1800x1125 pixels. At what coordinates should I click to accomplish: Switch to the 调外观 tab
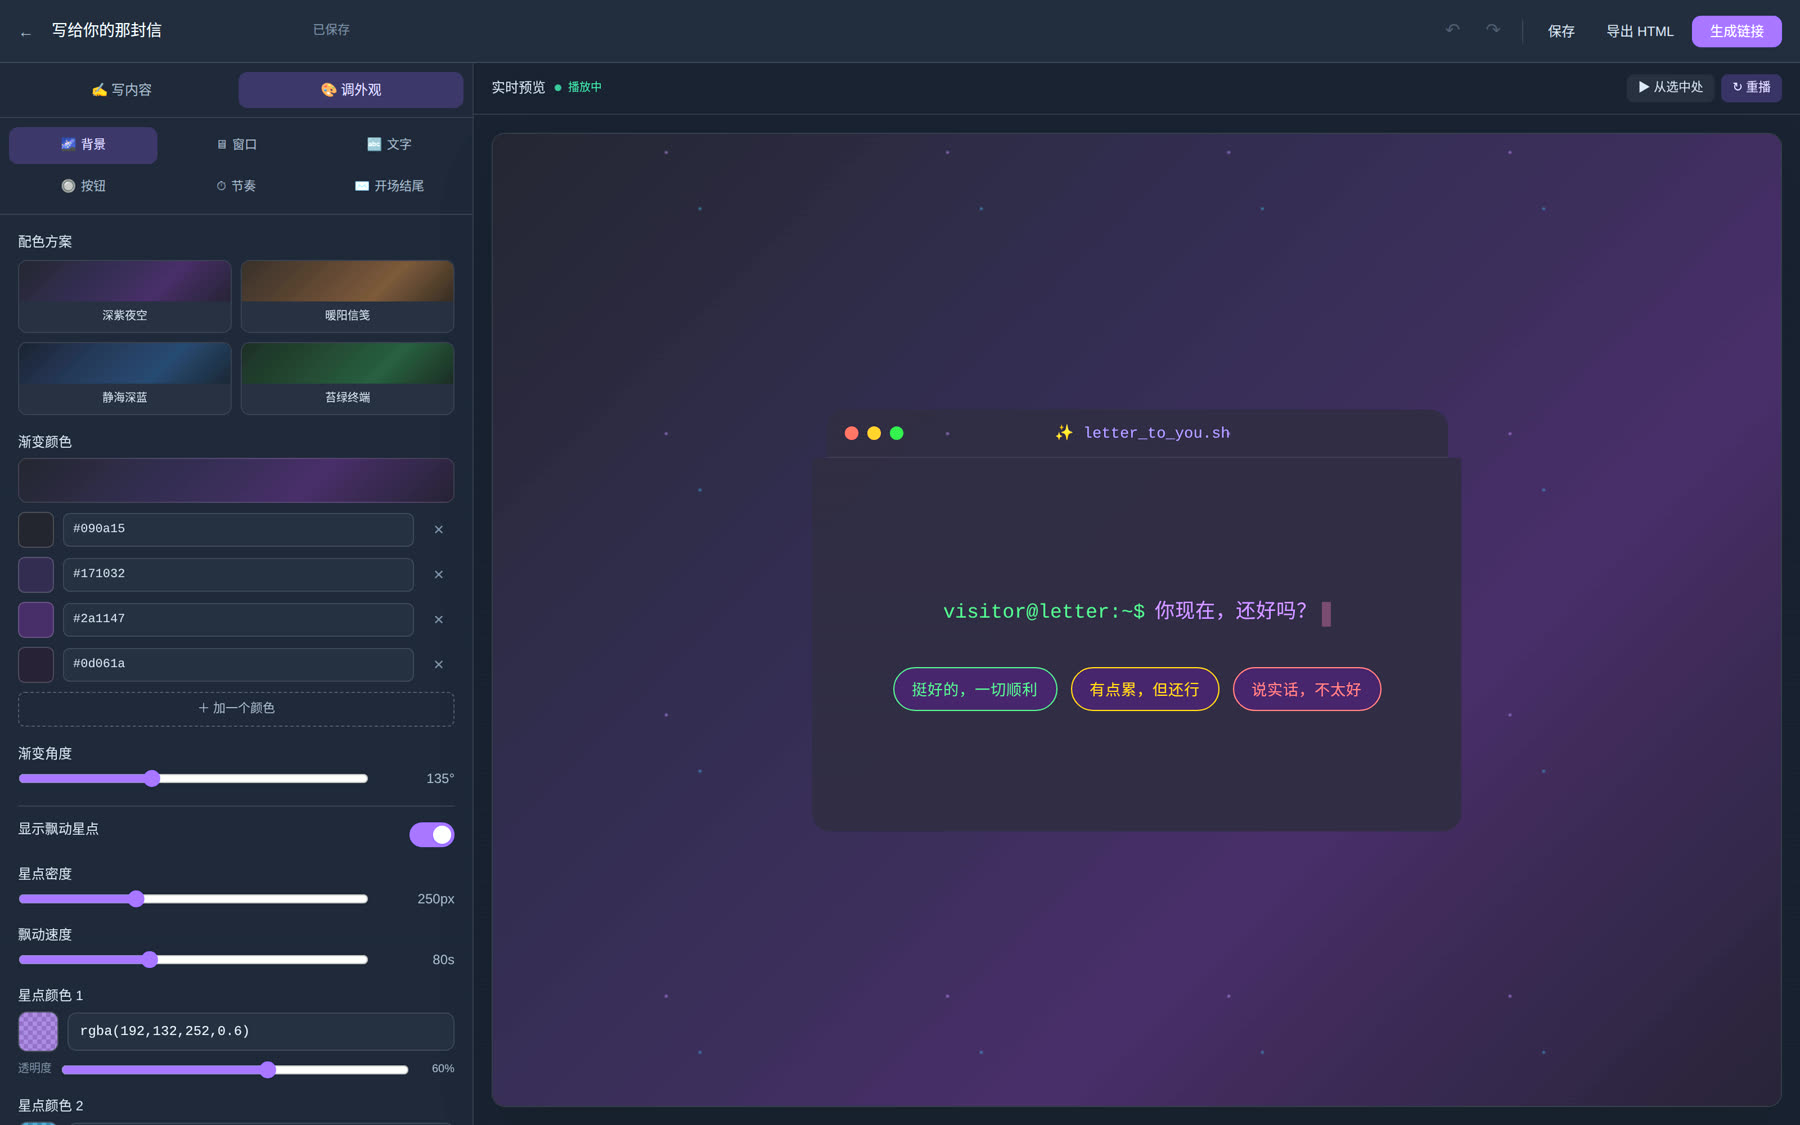(351, 90)
